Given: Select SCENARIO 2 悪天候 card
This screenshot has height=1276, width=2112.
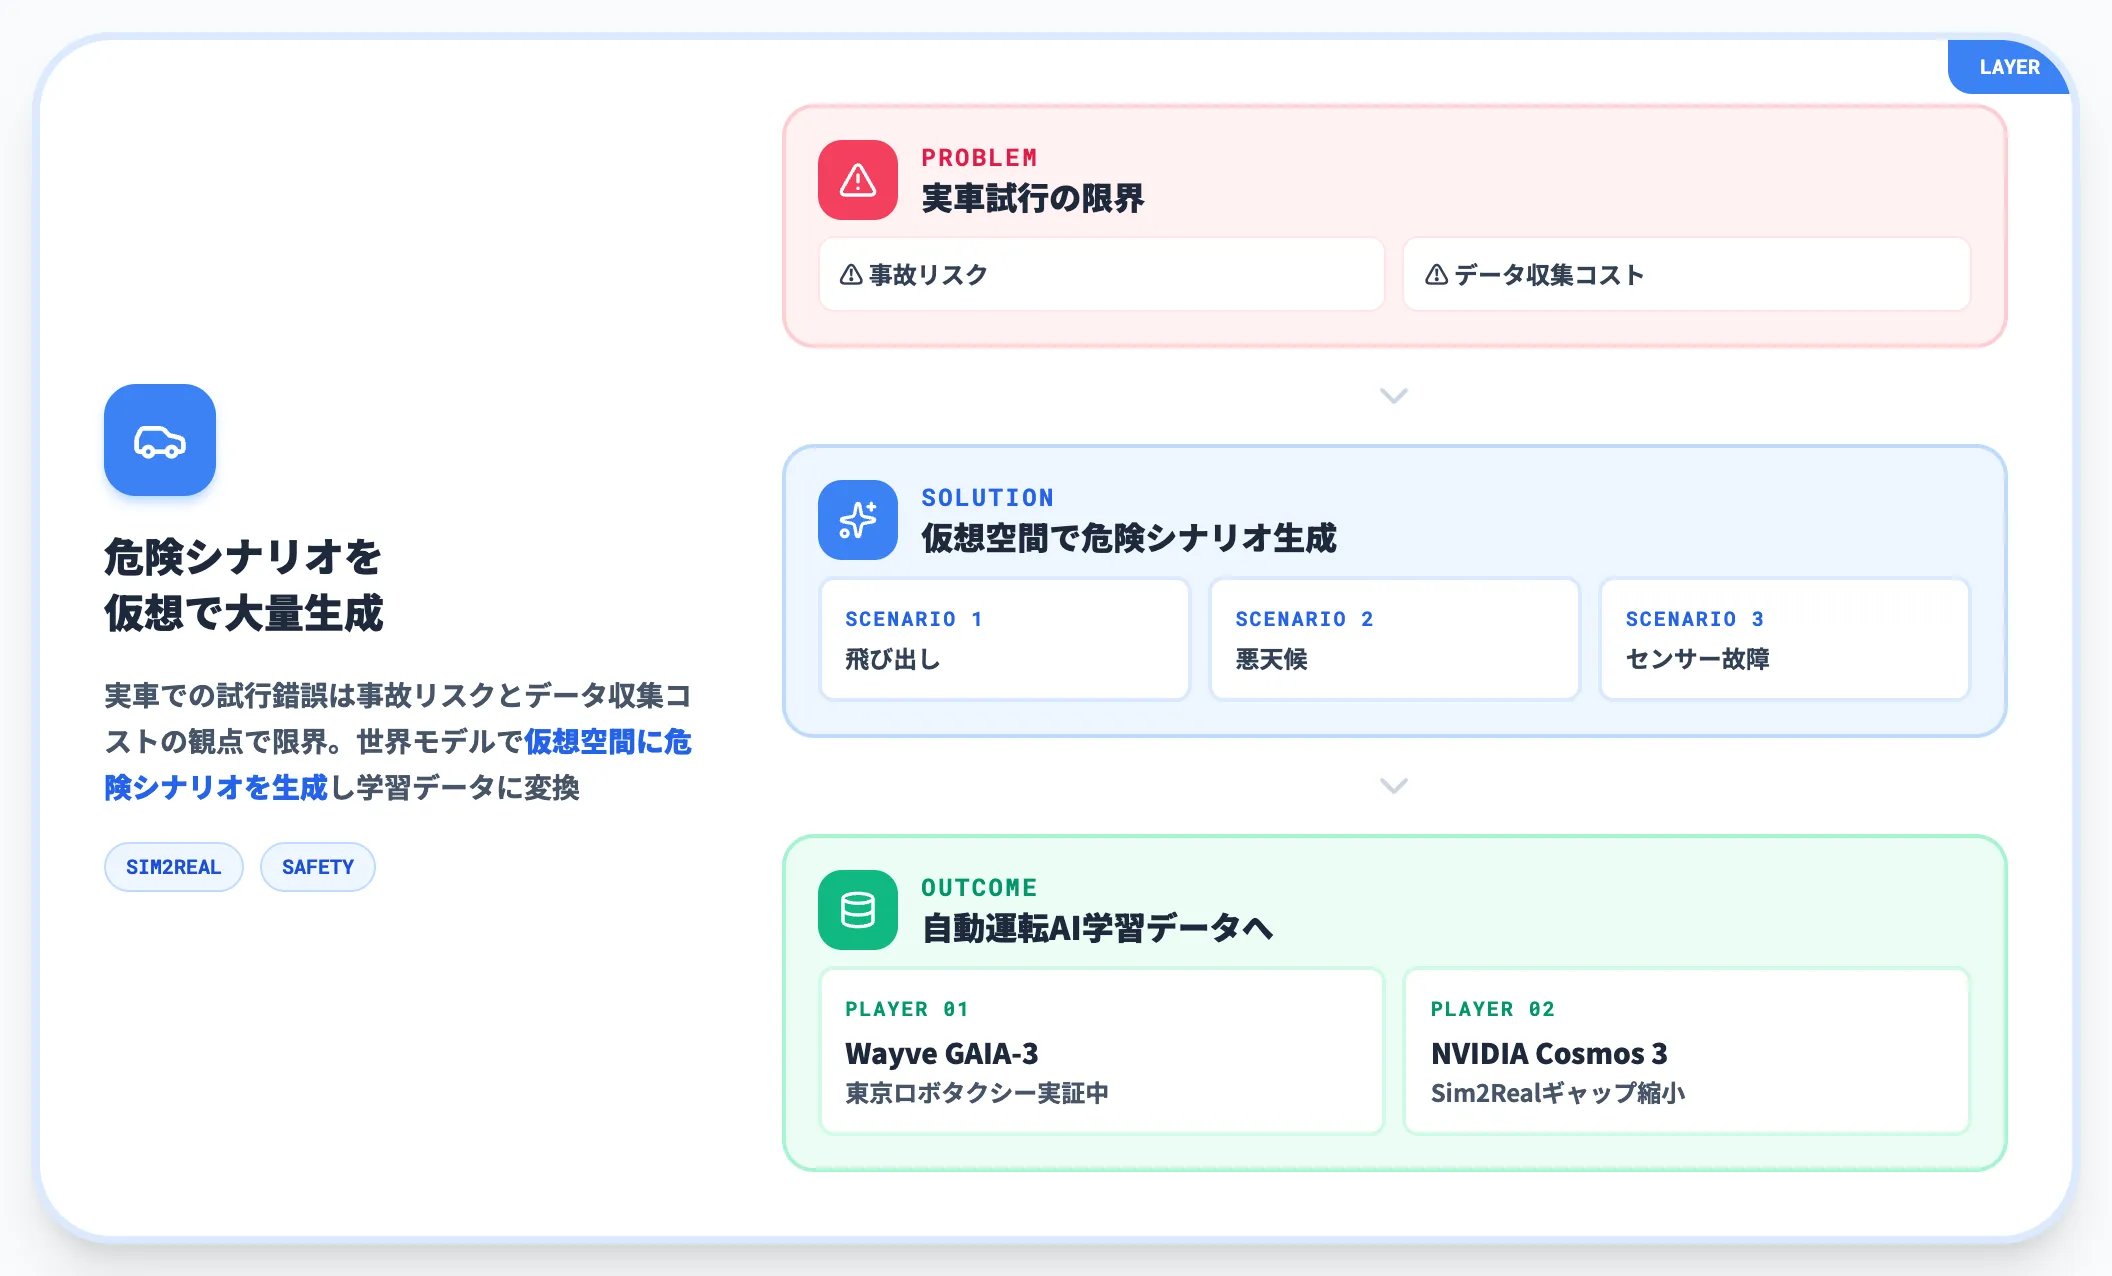Looking at the screenshot, I should point(1395,639).
